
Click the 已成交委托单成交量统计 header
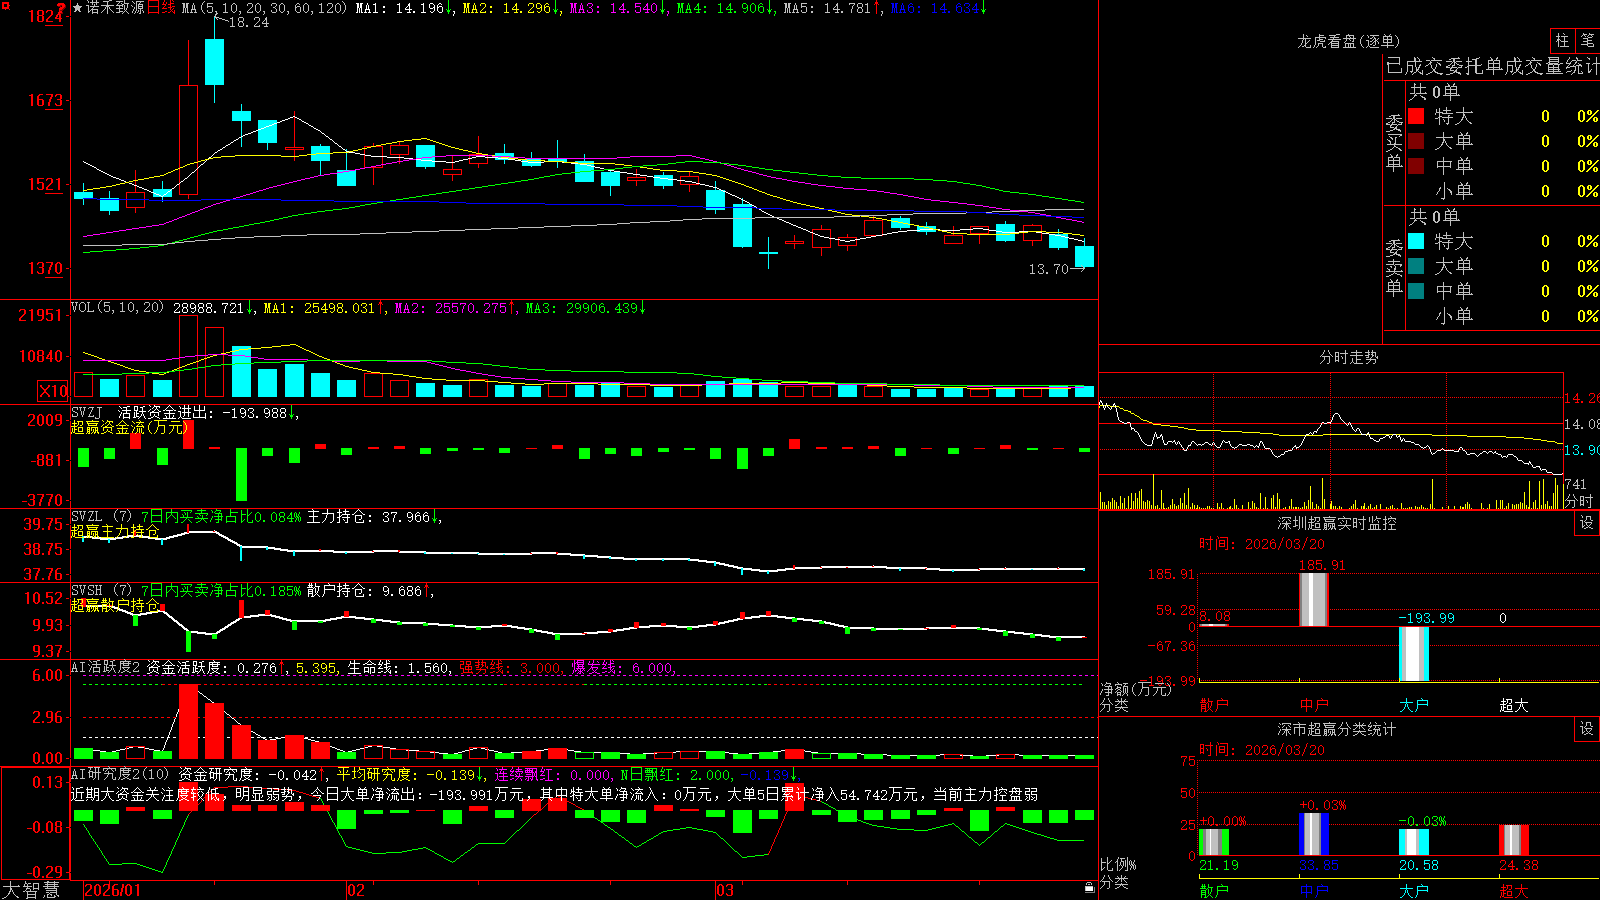coord(1492,66)
